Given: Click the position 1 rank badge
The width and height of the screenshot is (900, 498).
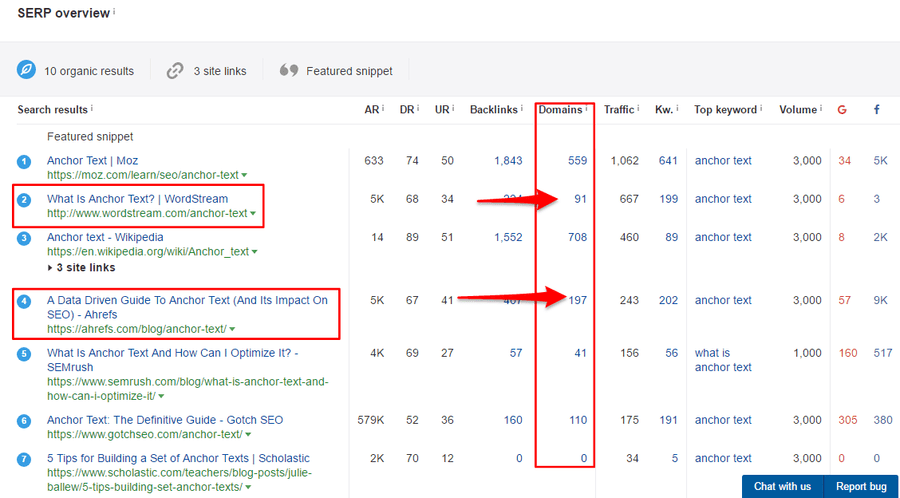Looking at the screenshot, I should point(24,161).
